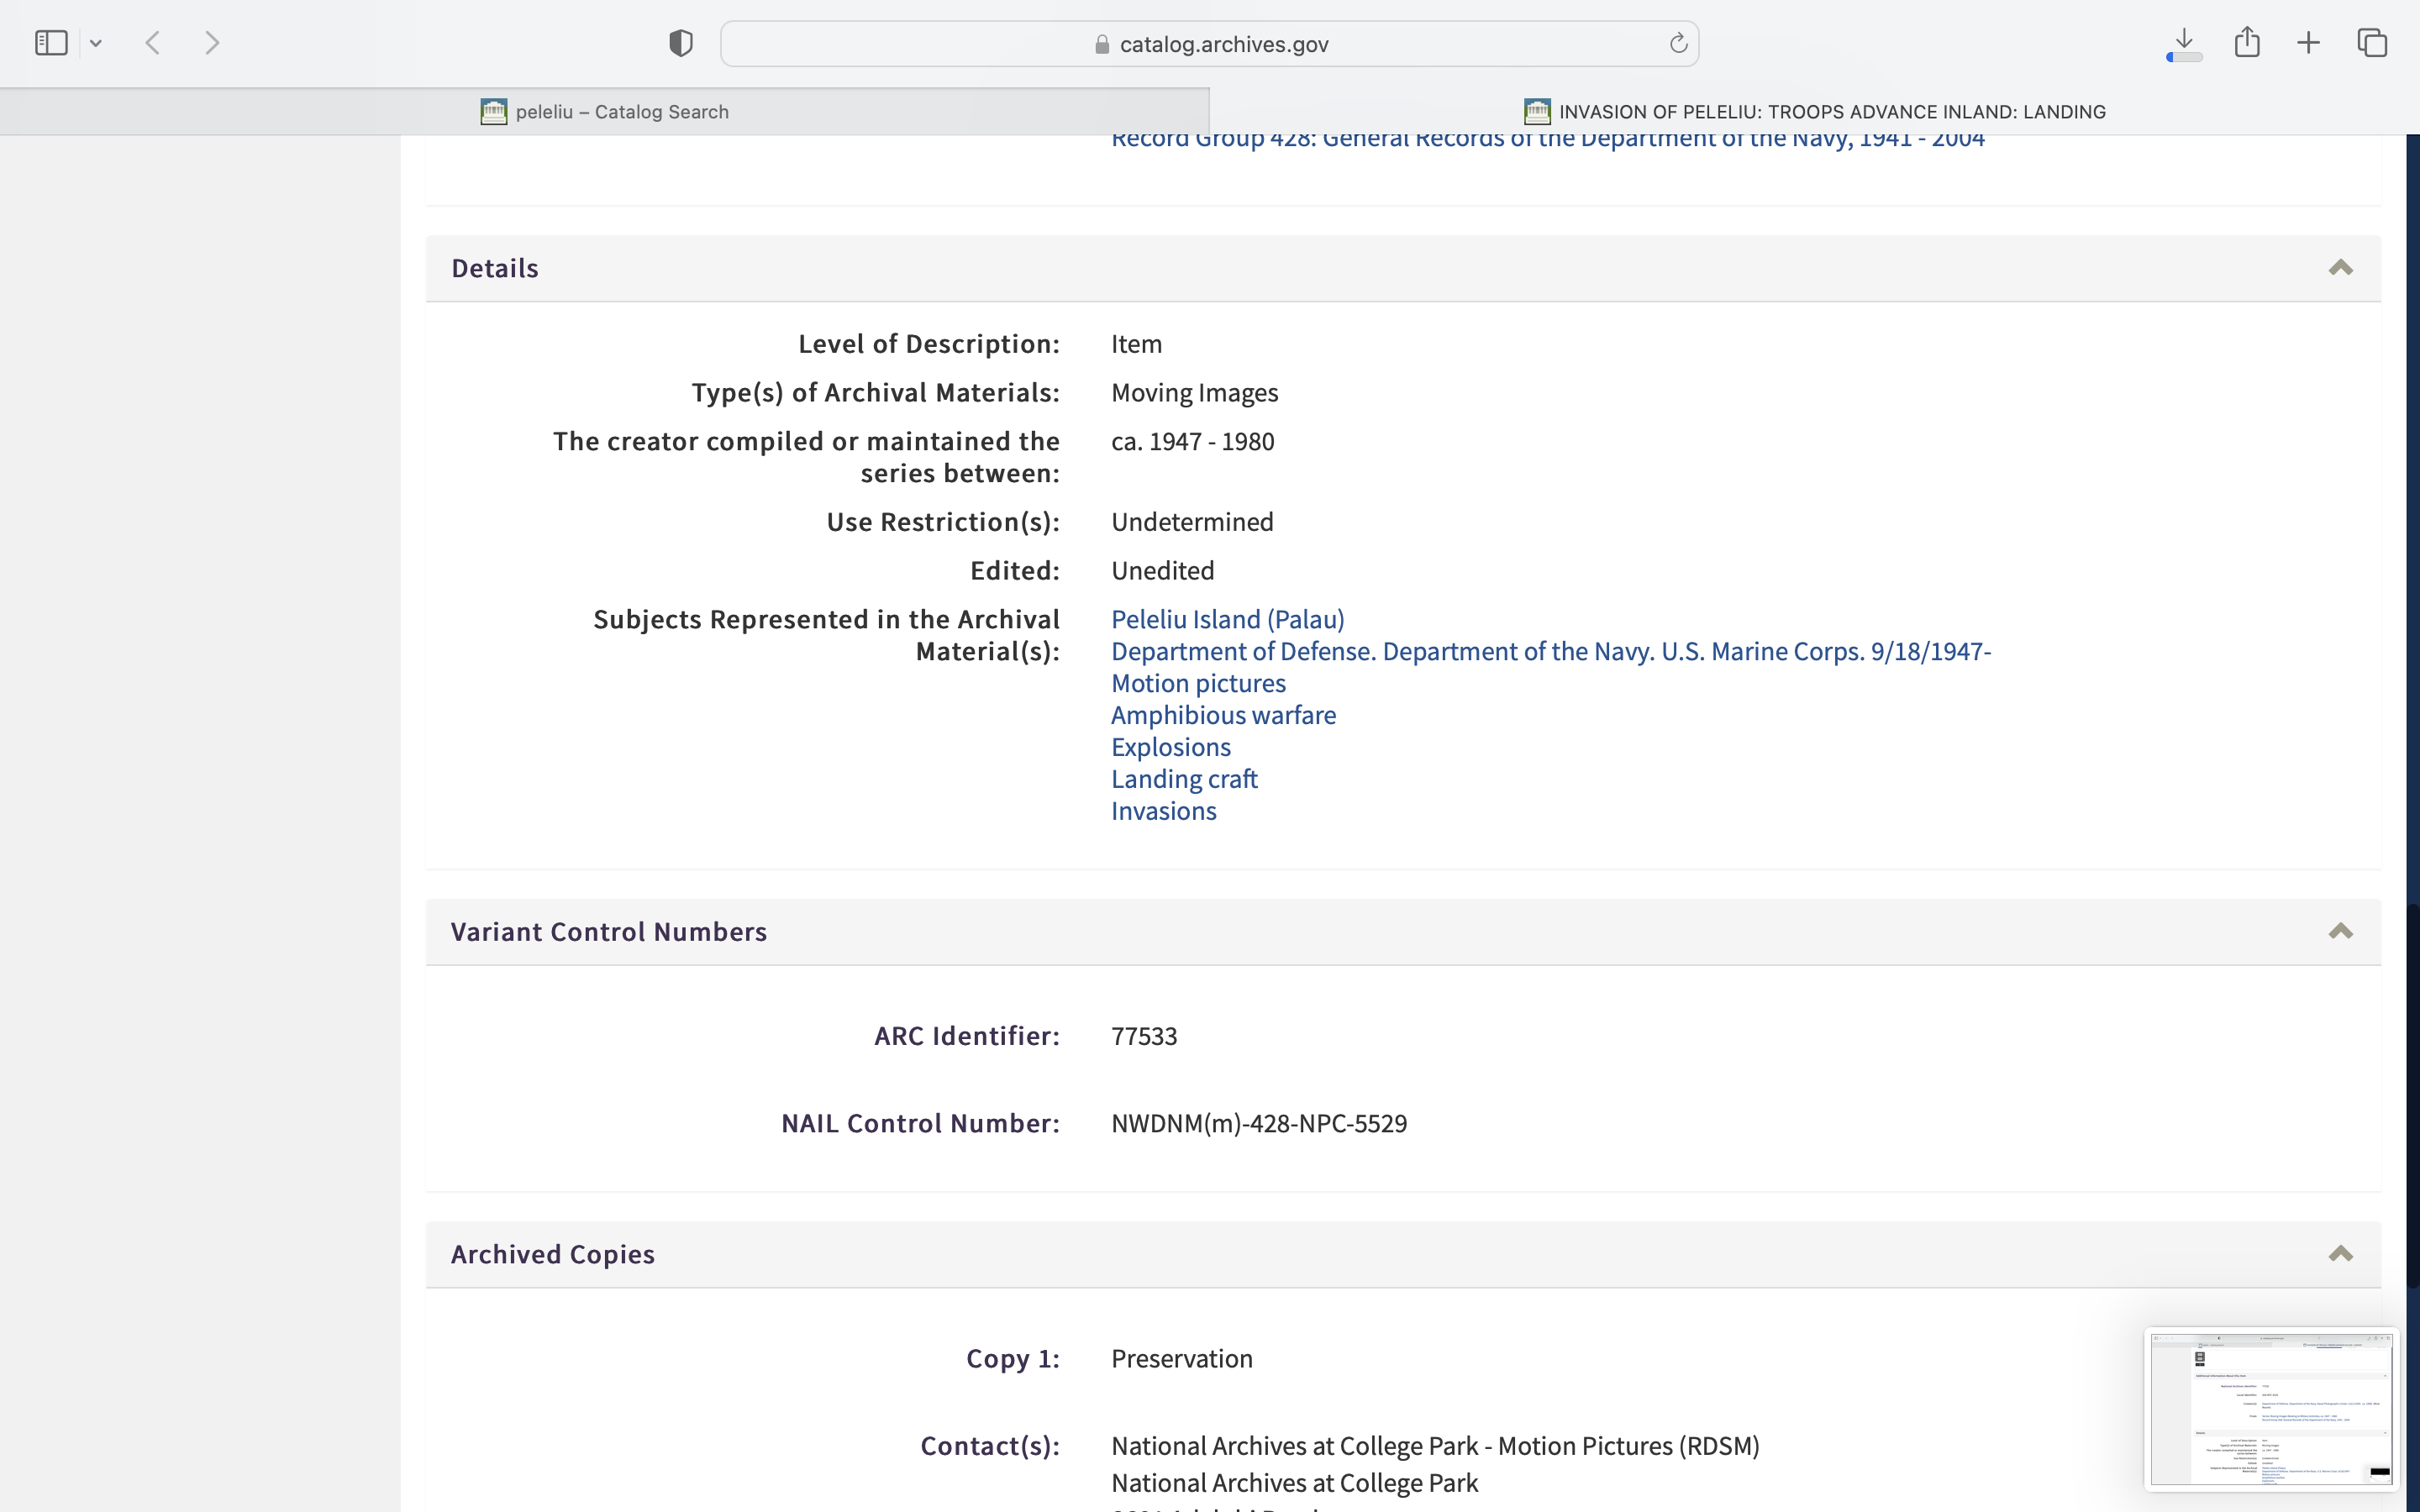
Task: Show the downloads list
Action: [x=2184, y=43]
